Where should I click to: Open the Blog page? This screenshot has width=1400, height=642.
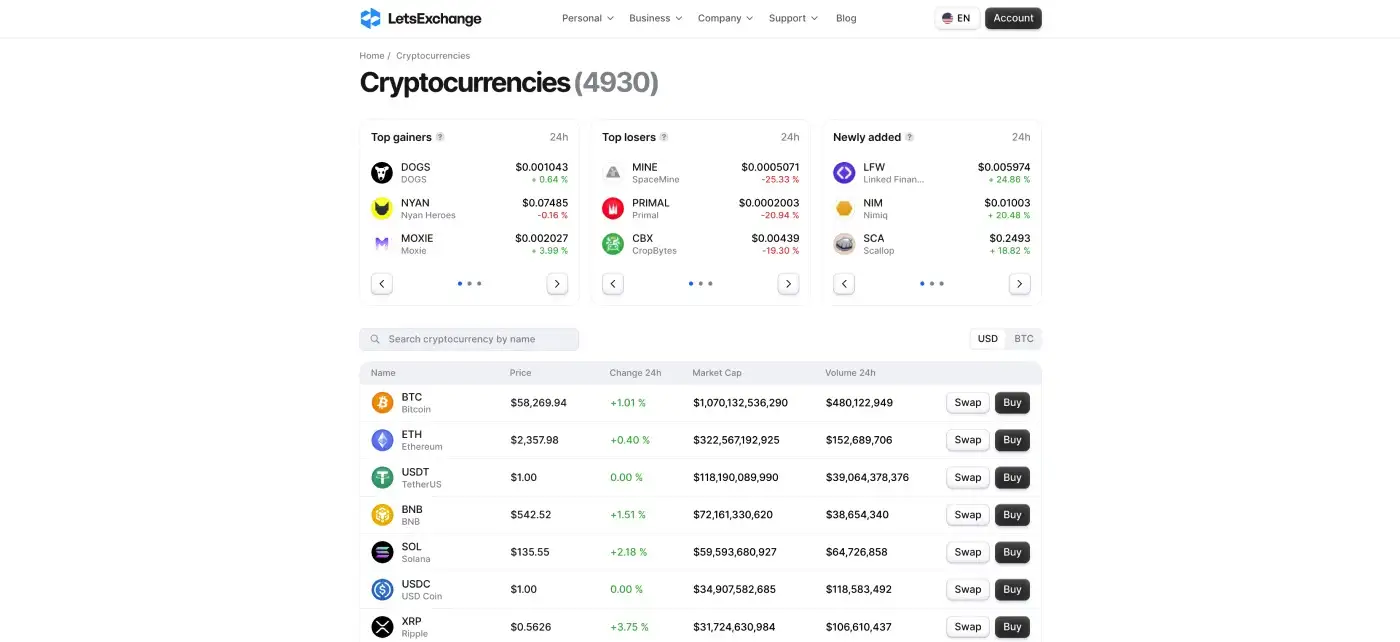coord(846,18)
